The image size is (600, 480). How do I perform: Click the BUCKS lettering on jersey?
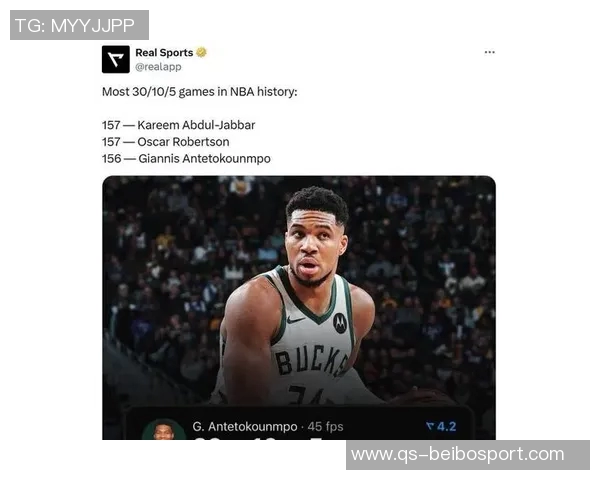tap(311, 360)
